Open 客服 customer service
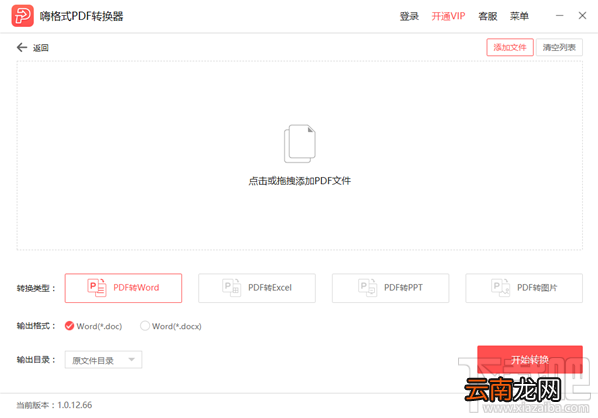The width and height of the screenshot is (598, 418). [x=488, y=16]
